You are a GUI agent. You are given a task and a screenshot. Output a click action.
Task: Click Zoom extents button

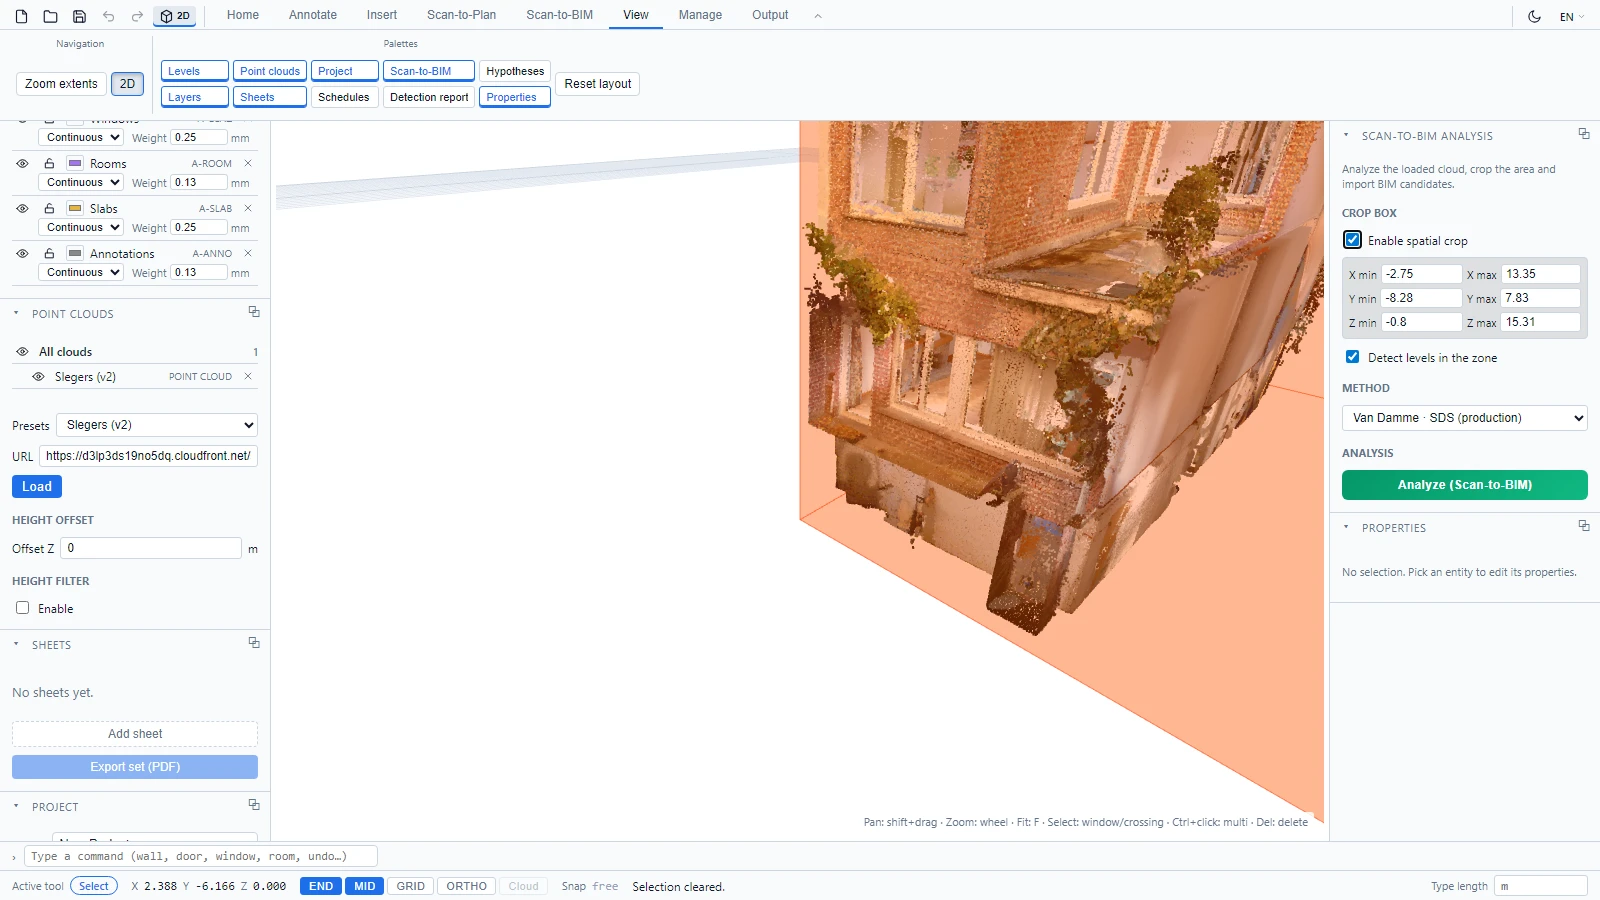pos(61,84)
